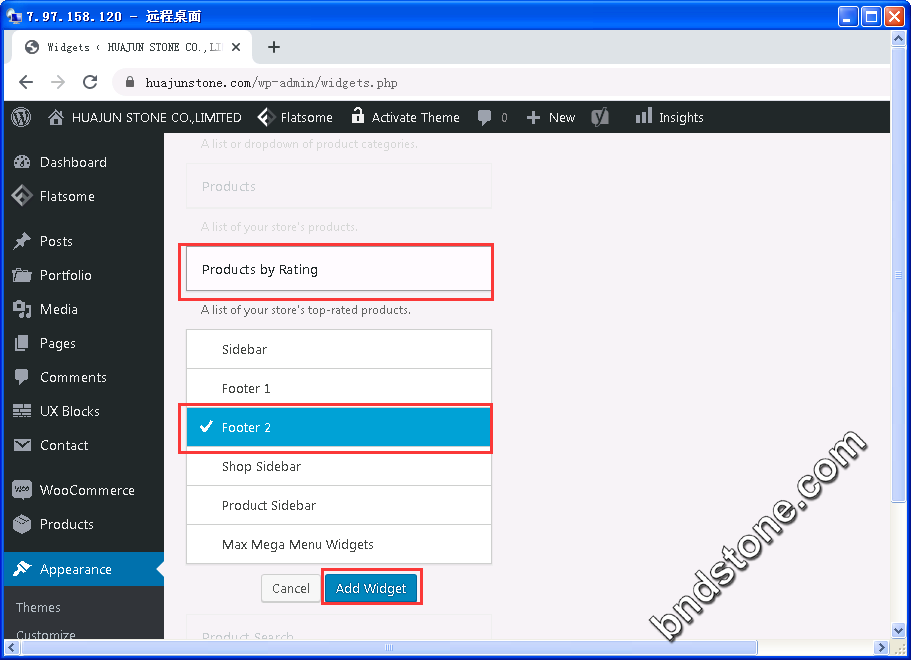The image size is (911, 660).
Task: Close the Widgets browser tab
Action: [236, 47]
